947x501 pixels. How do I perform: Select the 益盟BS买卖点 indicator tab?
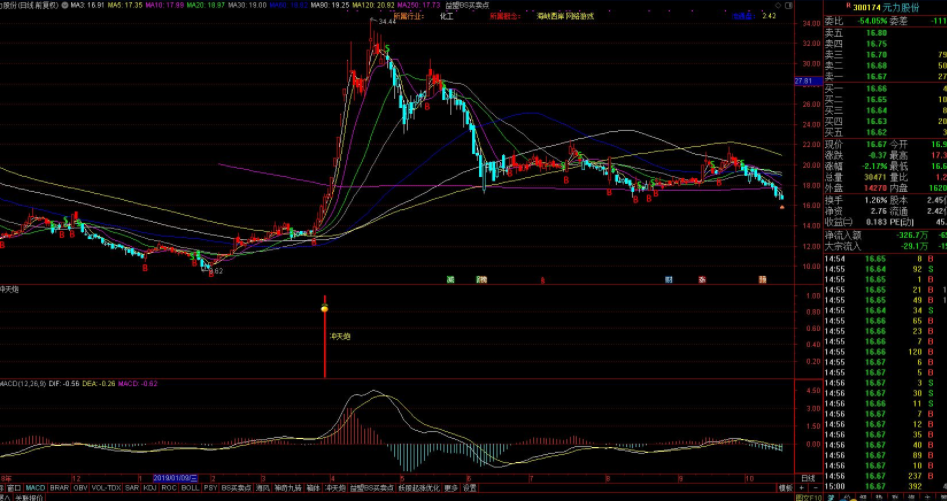[x=371, y=488]
